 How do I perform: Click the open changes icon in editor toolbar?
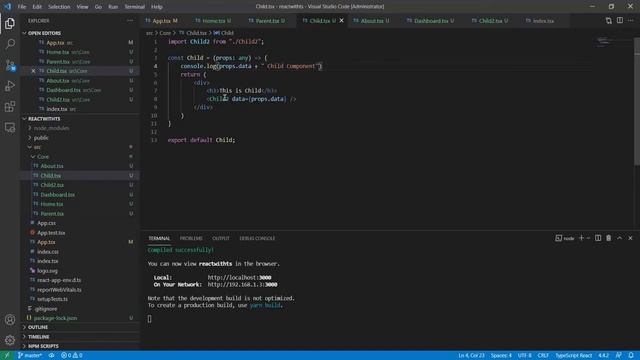pyautogui.click(x=609, y=20)
